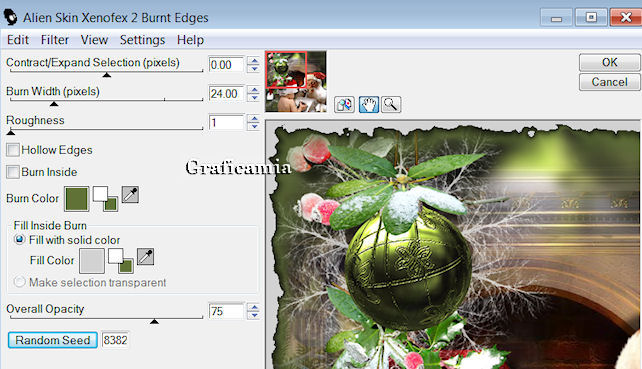642x369 pixels.
Task: Click Fill Color foreground/background swatch icon
Action: coord(121,261)
